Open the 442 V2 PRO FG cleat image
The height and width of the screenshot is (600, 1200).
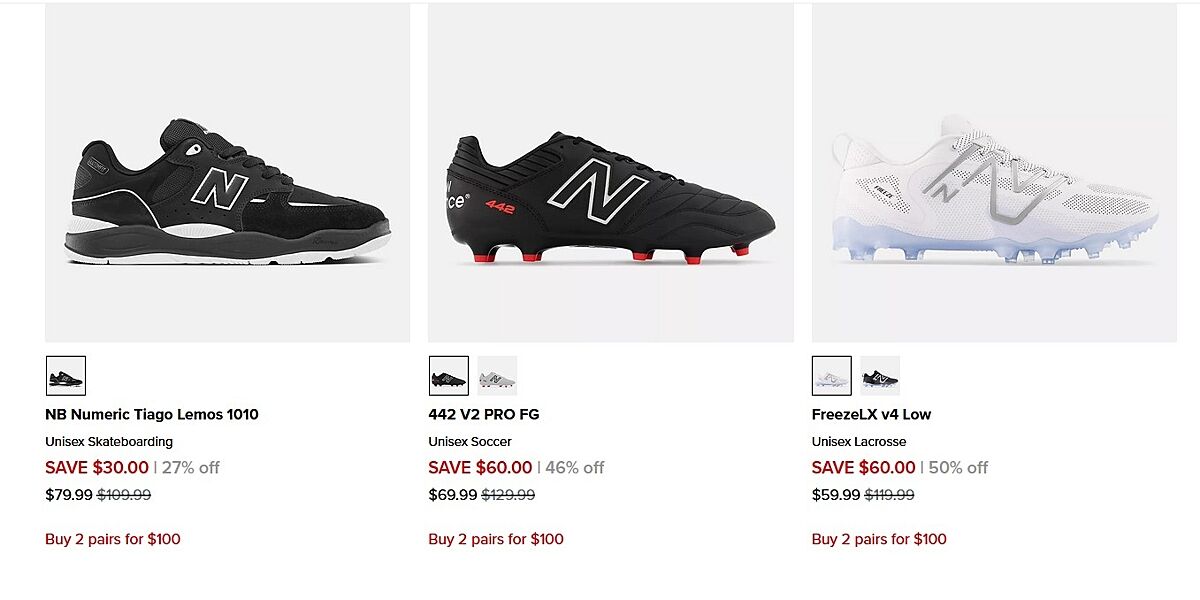[611, 190]
